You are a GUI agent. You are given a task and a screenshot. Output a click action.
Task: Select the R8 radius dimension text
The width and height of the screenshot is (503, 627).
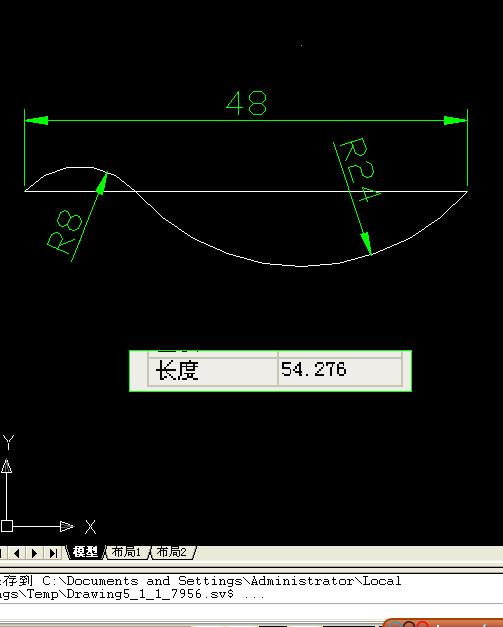pos(64,232)
